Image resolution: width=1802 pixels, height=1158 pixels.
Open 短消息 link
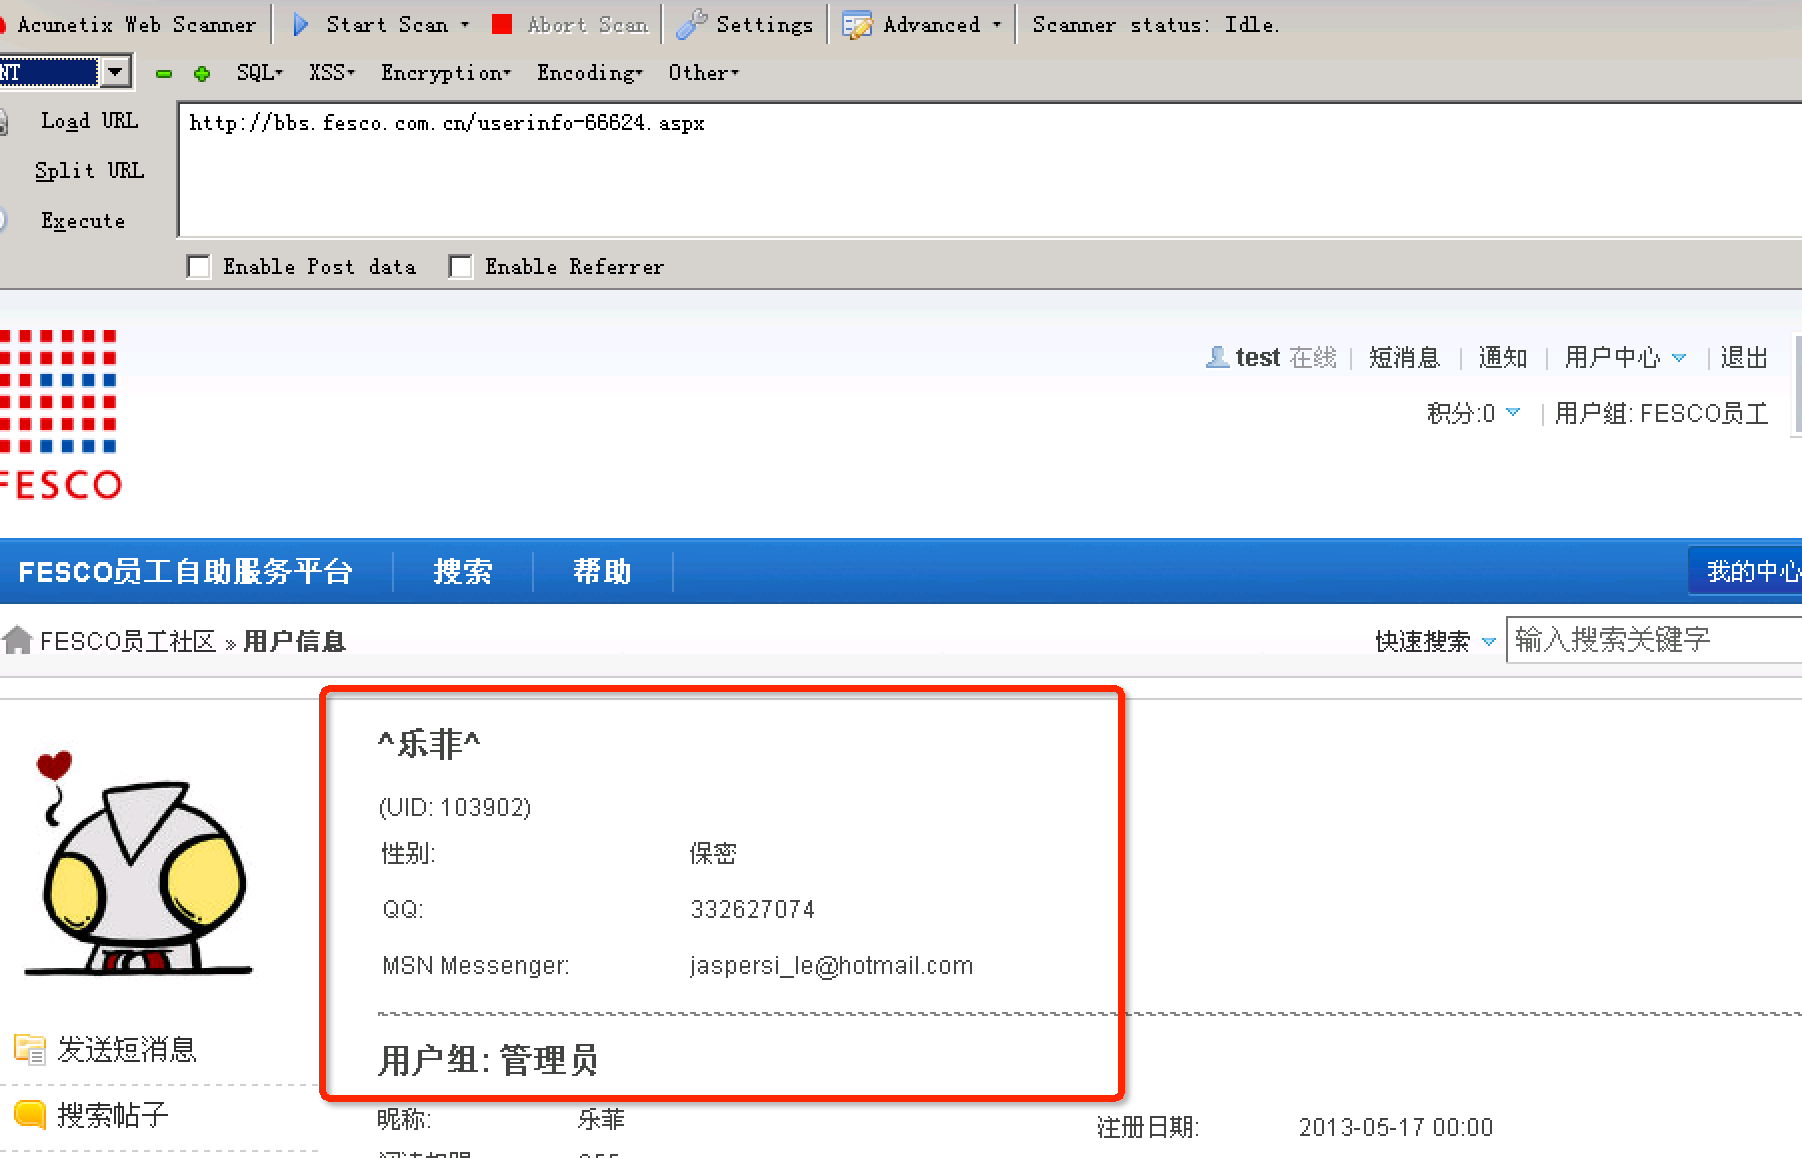point(1404,357)
